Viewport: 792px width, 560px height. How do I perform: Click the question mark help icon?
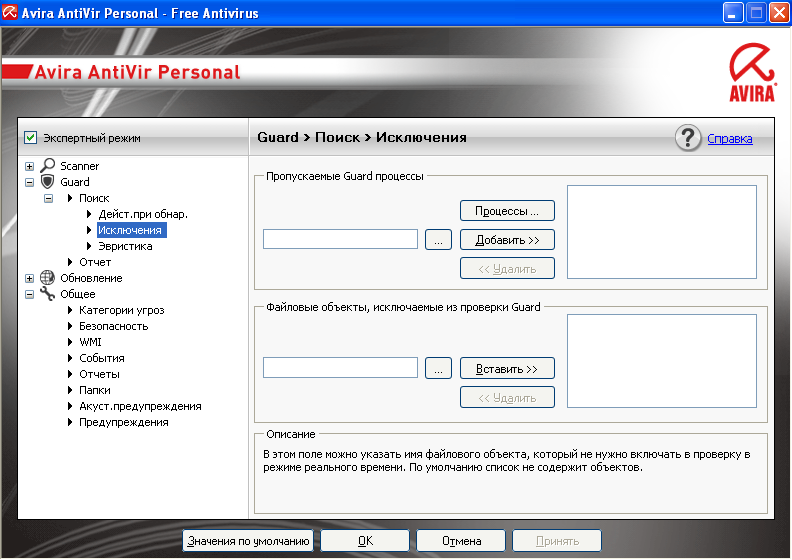tap(687, 138)
